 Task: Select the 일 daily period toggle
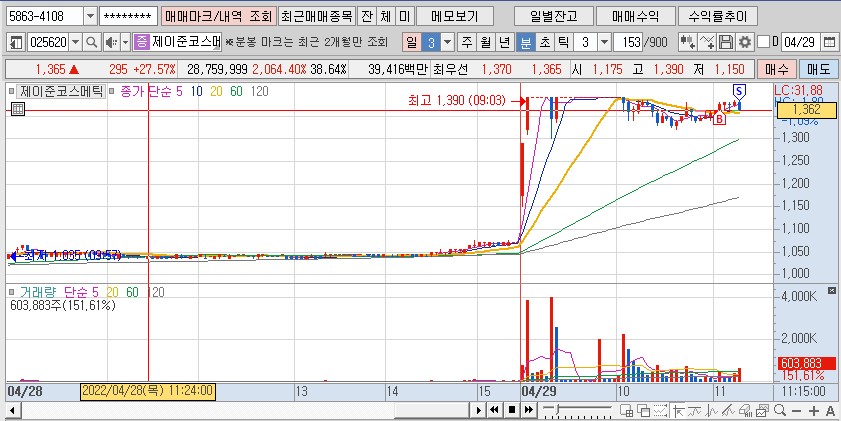(411, 42)
